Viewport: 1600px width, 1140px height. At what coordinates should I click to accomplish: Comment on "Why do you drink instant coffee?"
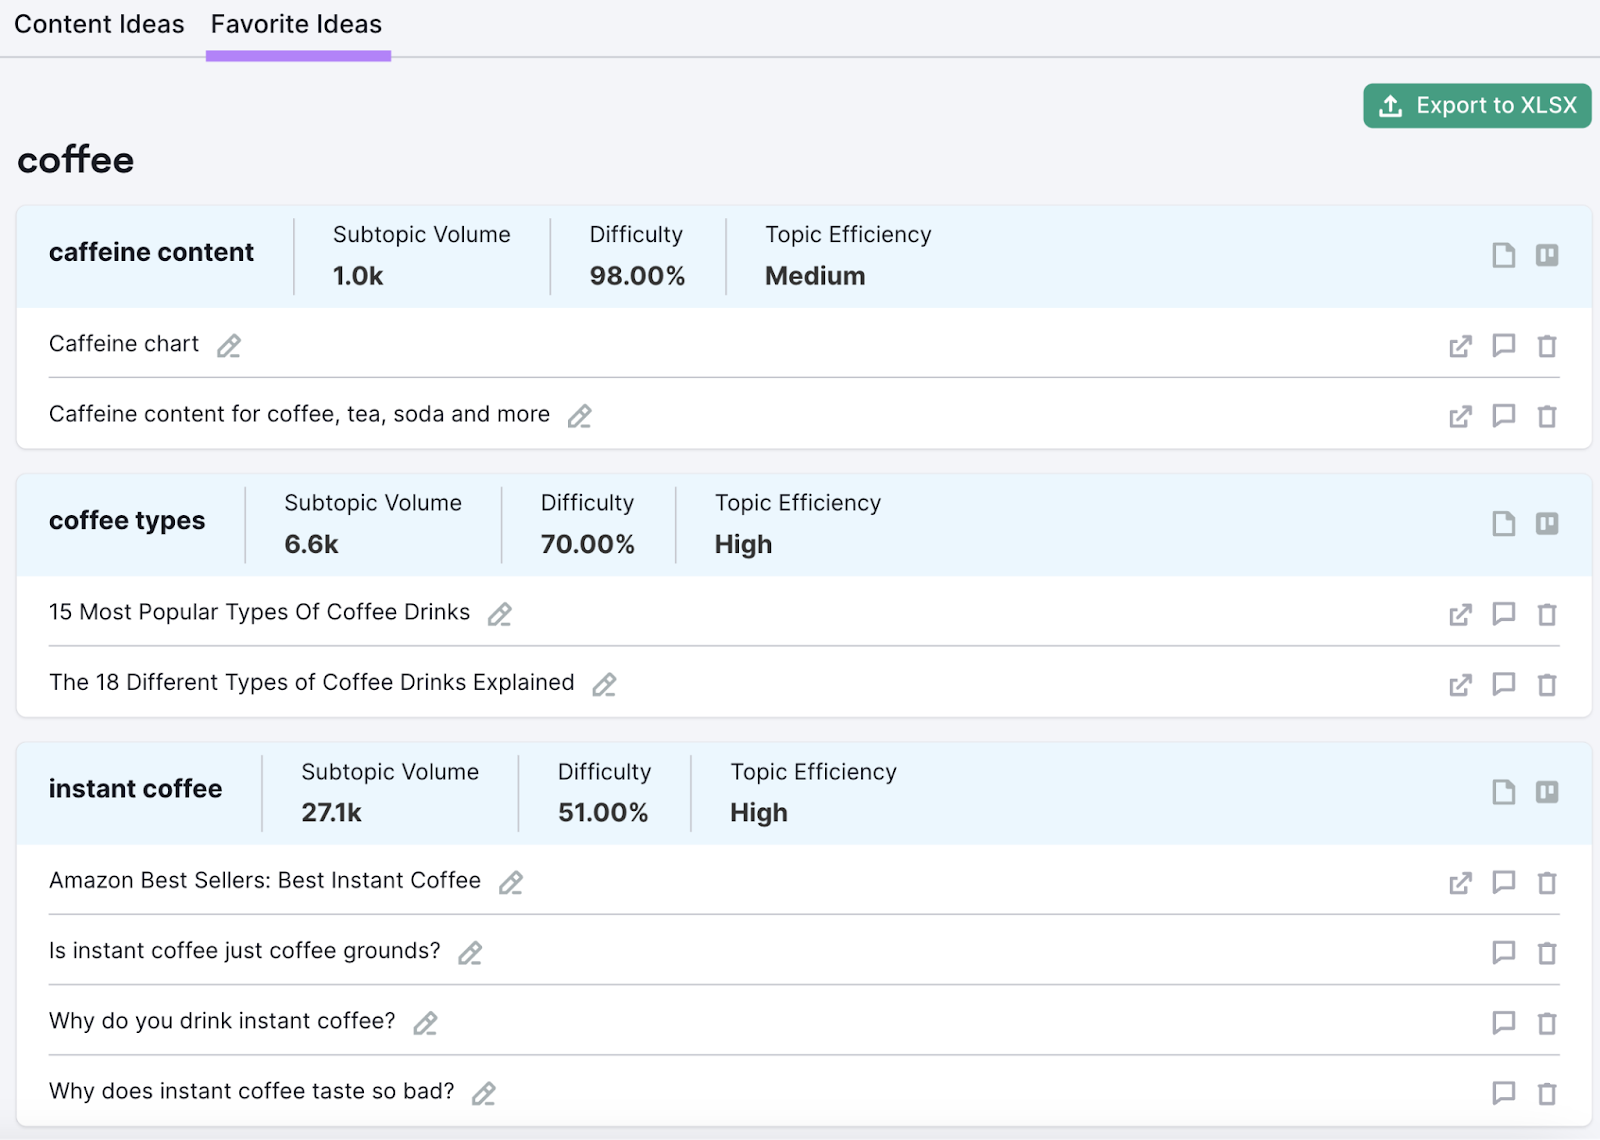(x=1504, y=1023)
